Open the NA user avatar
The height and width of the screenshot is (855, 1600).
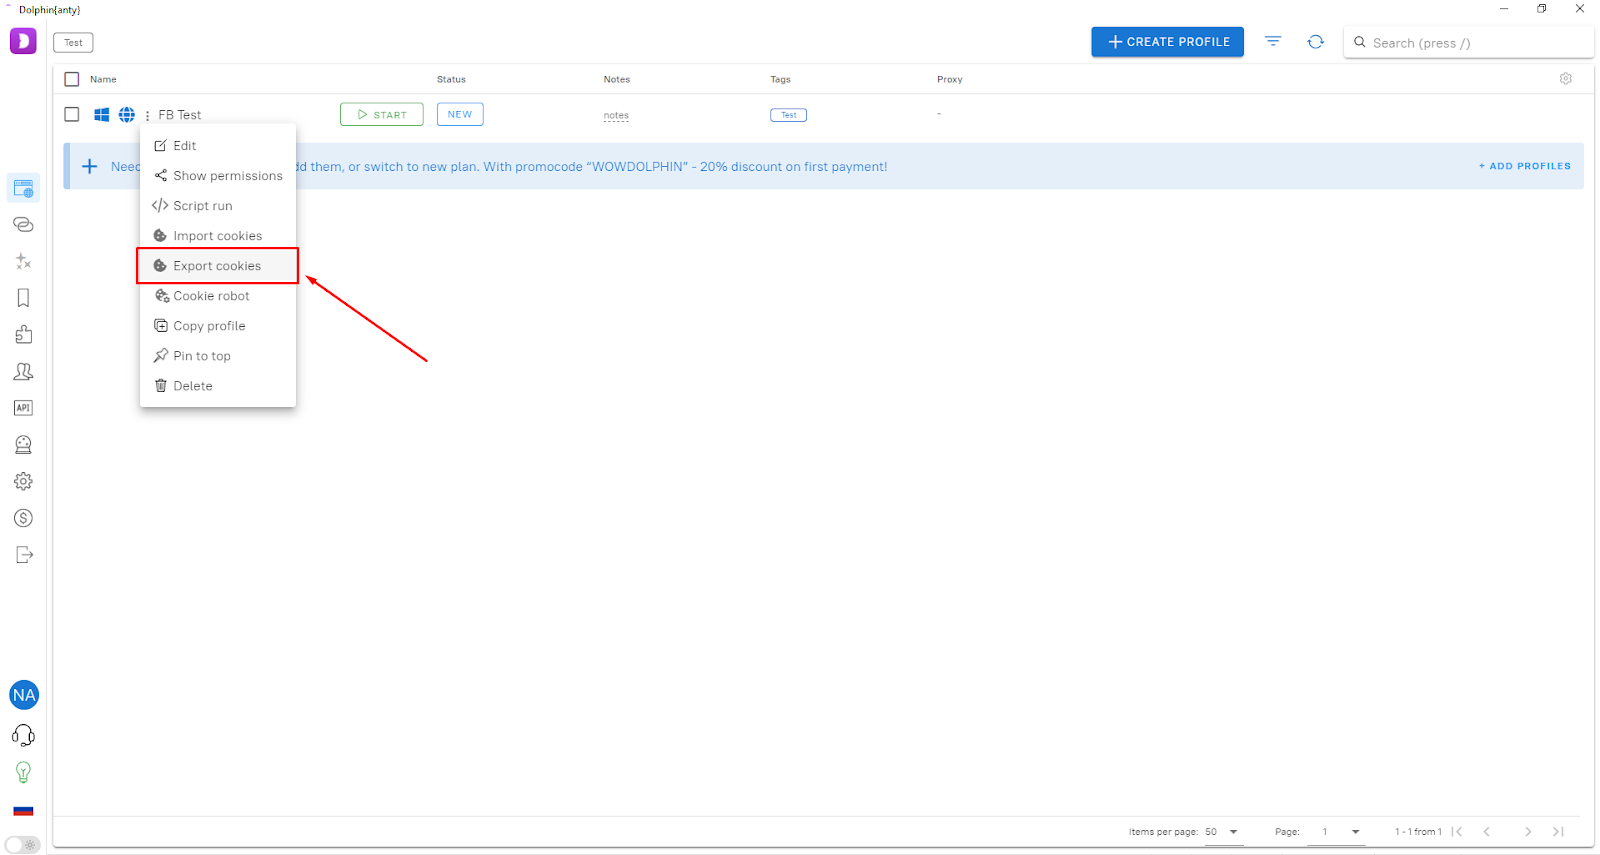pyautogui.click(x=24, y=695)
